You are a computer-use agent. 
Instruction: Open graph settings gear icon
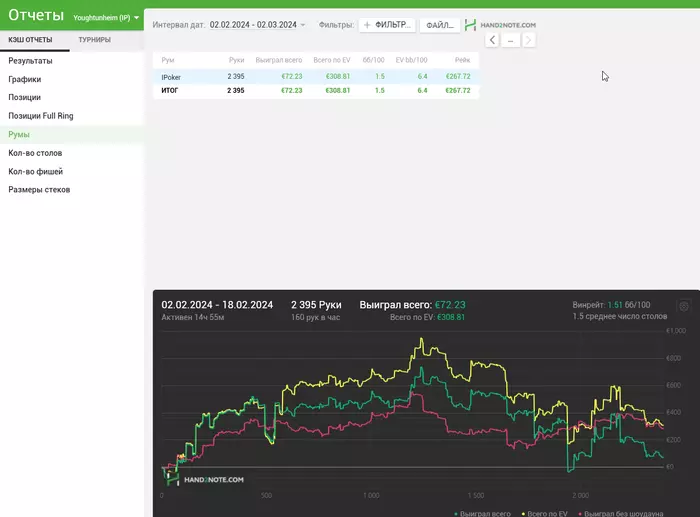coord(684,306)
